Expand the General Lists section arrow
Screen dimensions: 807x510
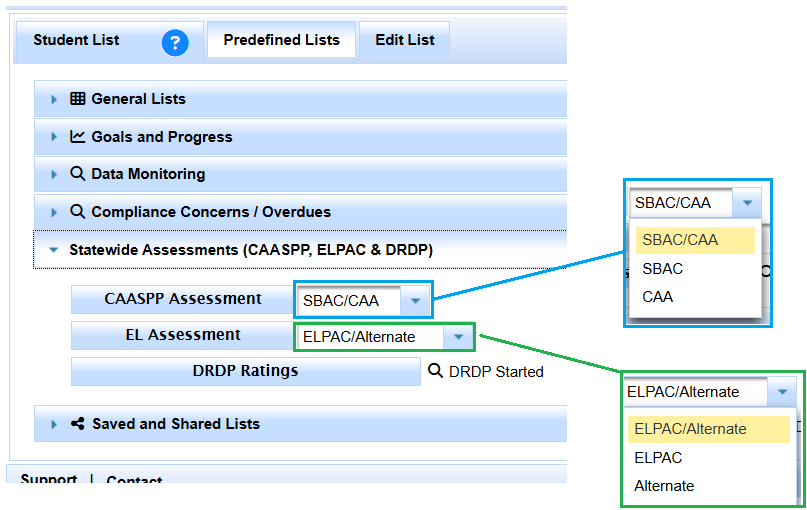pyautogui.click(x=54, y=99)
